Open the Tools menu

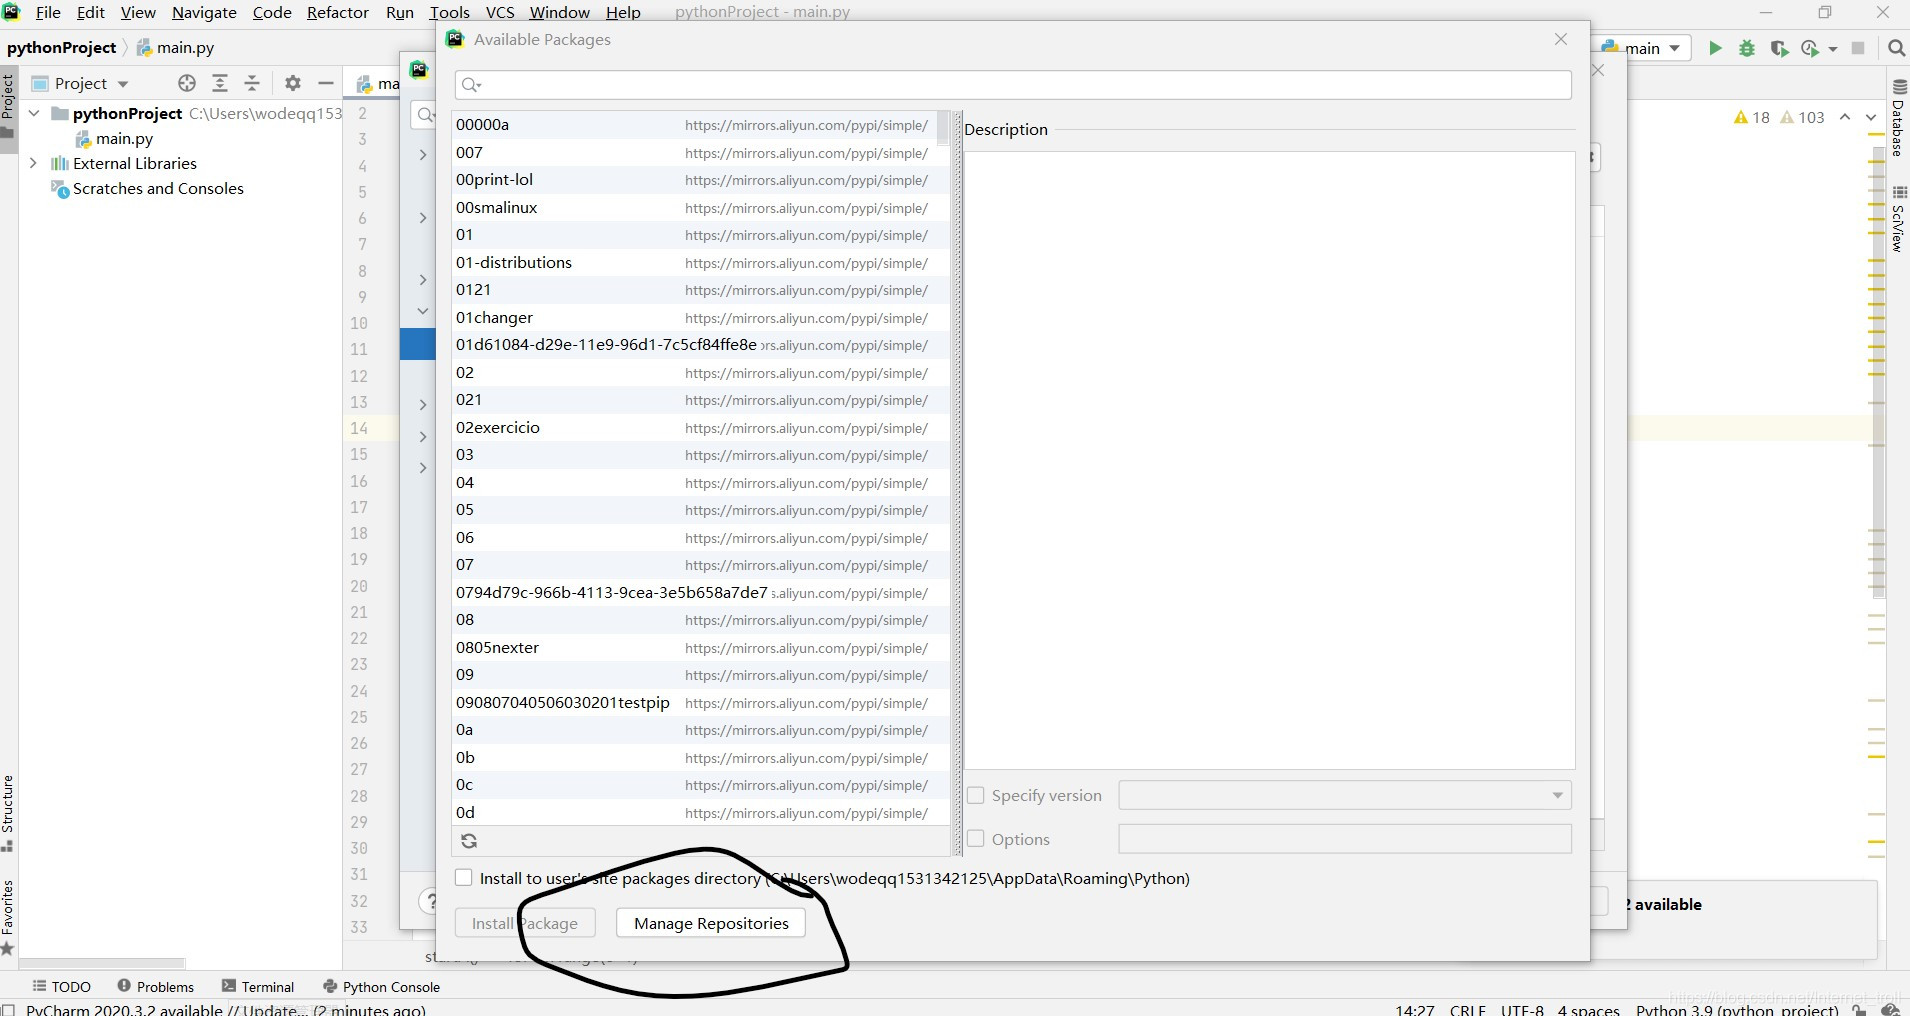click(450, 12)
